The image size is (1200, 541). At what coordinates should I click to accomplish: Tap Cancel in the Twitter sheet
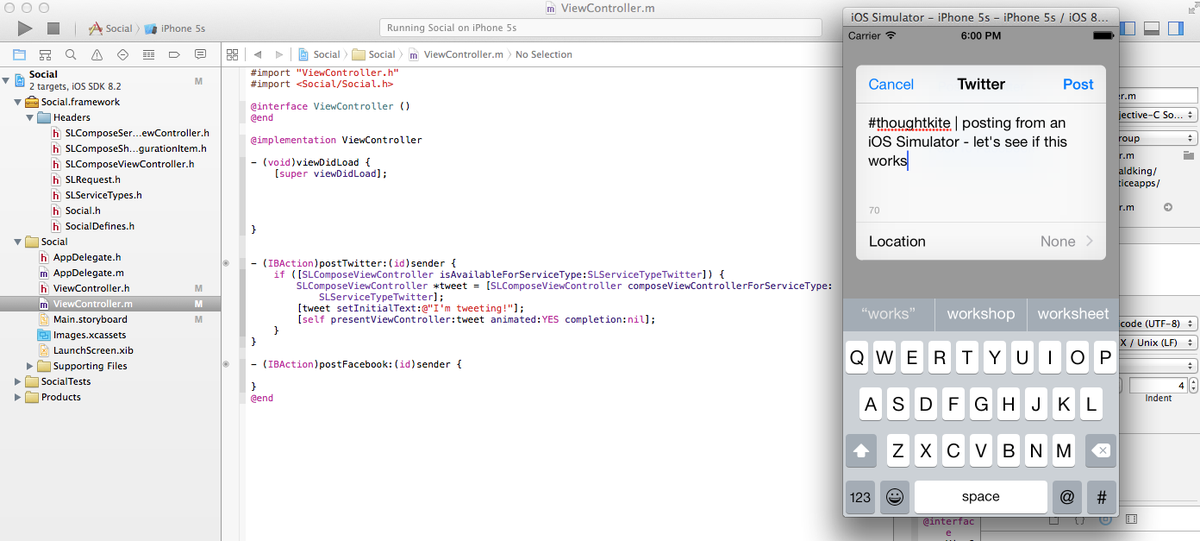[891, 85]
